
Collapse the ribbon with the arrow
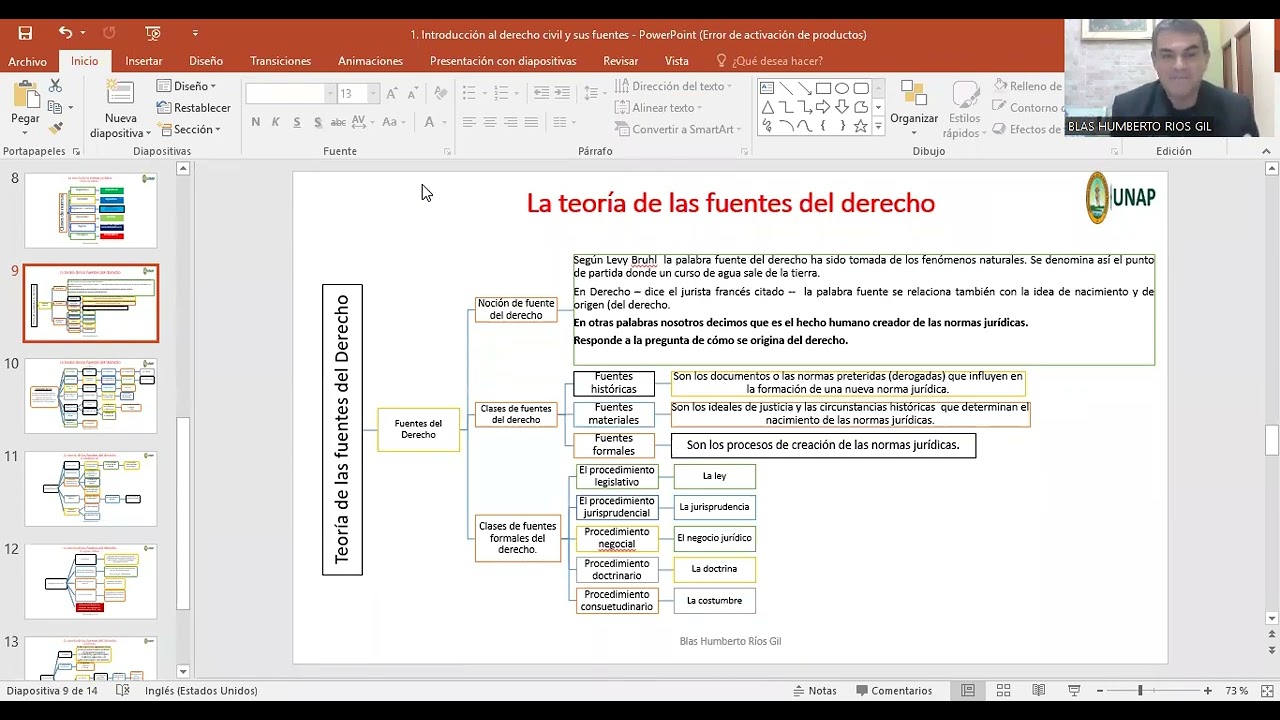pos(1266,152)
